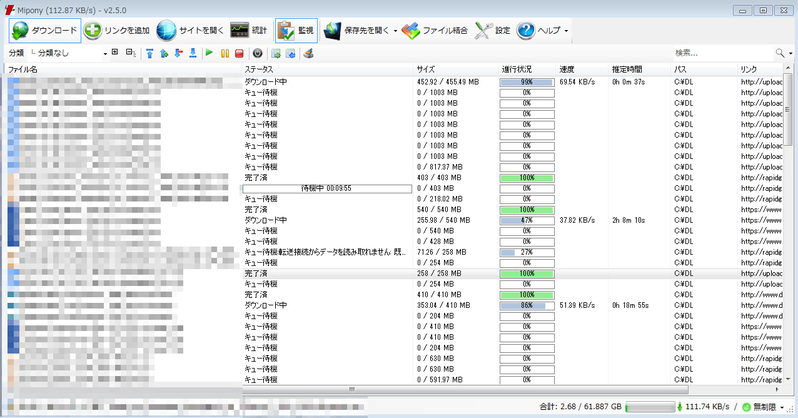Image resolution: width=798 pixels, height=418 pixels.
Task: Sort by ステータス column header
Action: 328,69
